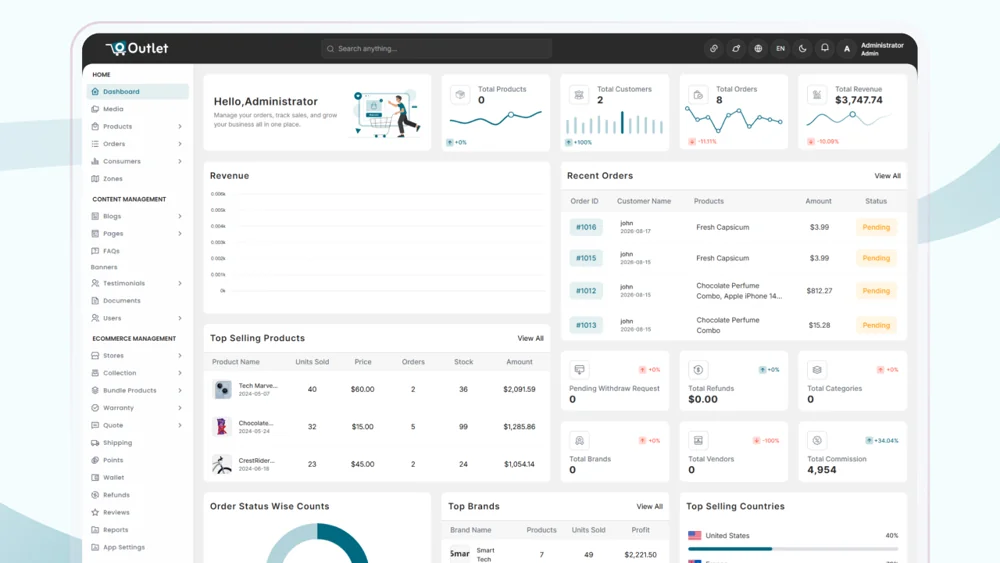Viewport: 1000px width, 563px height.
Task: Open order #1012
Action: click(586, 291)
